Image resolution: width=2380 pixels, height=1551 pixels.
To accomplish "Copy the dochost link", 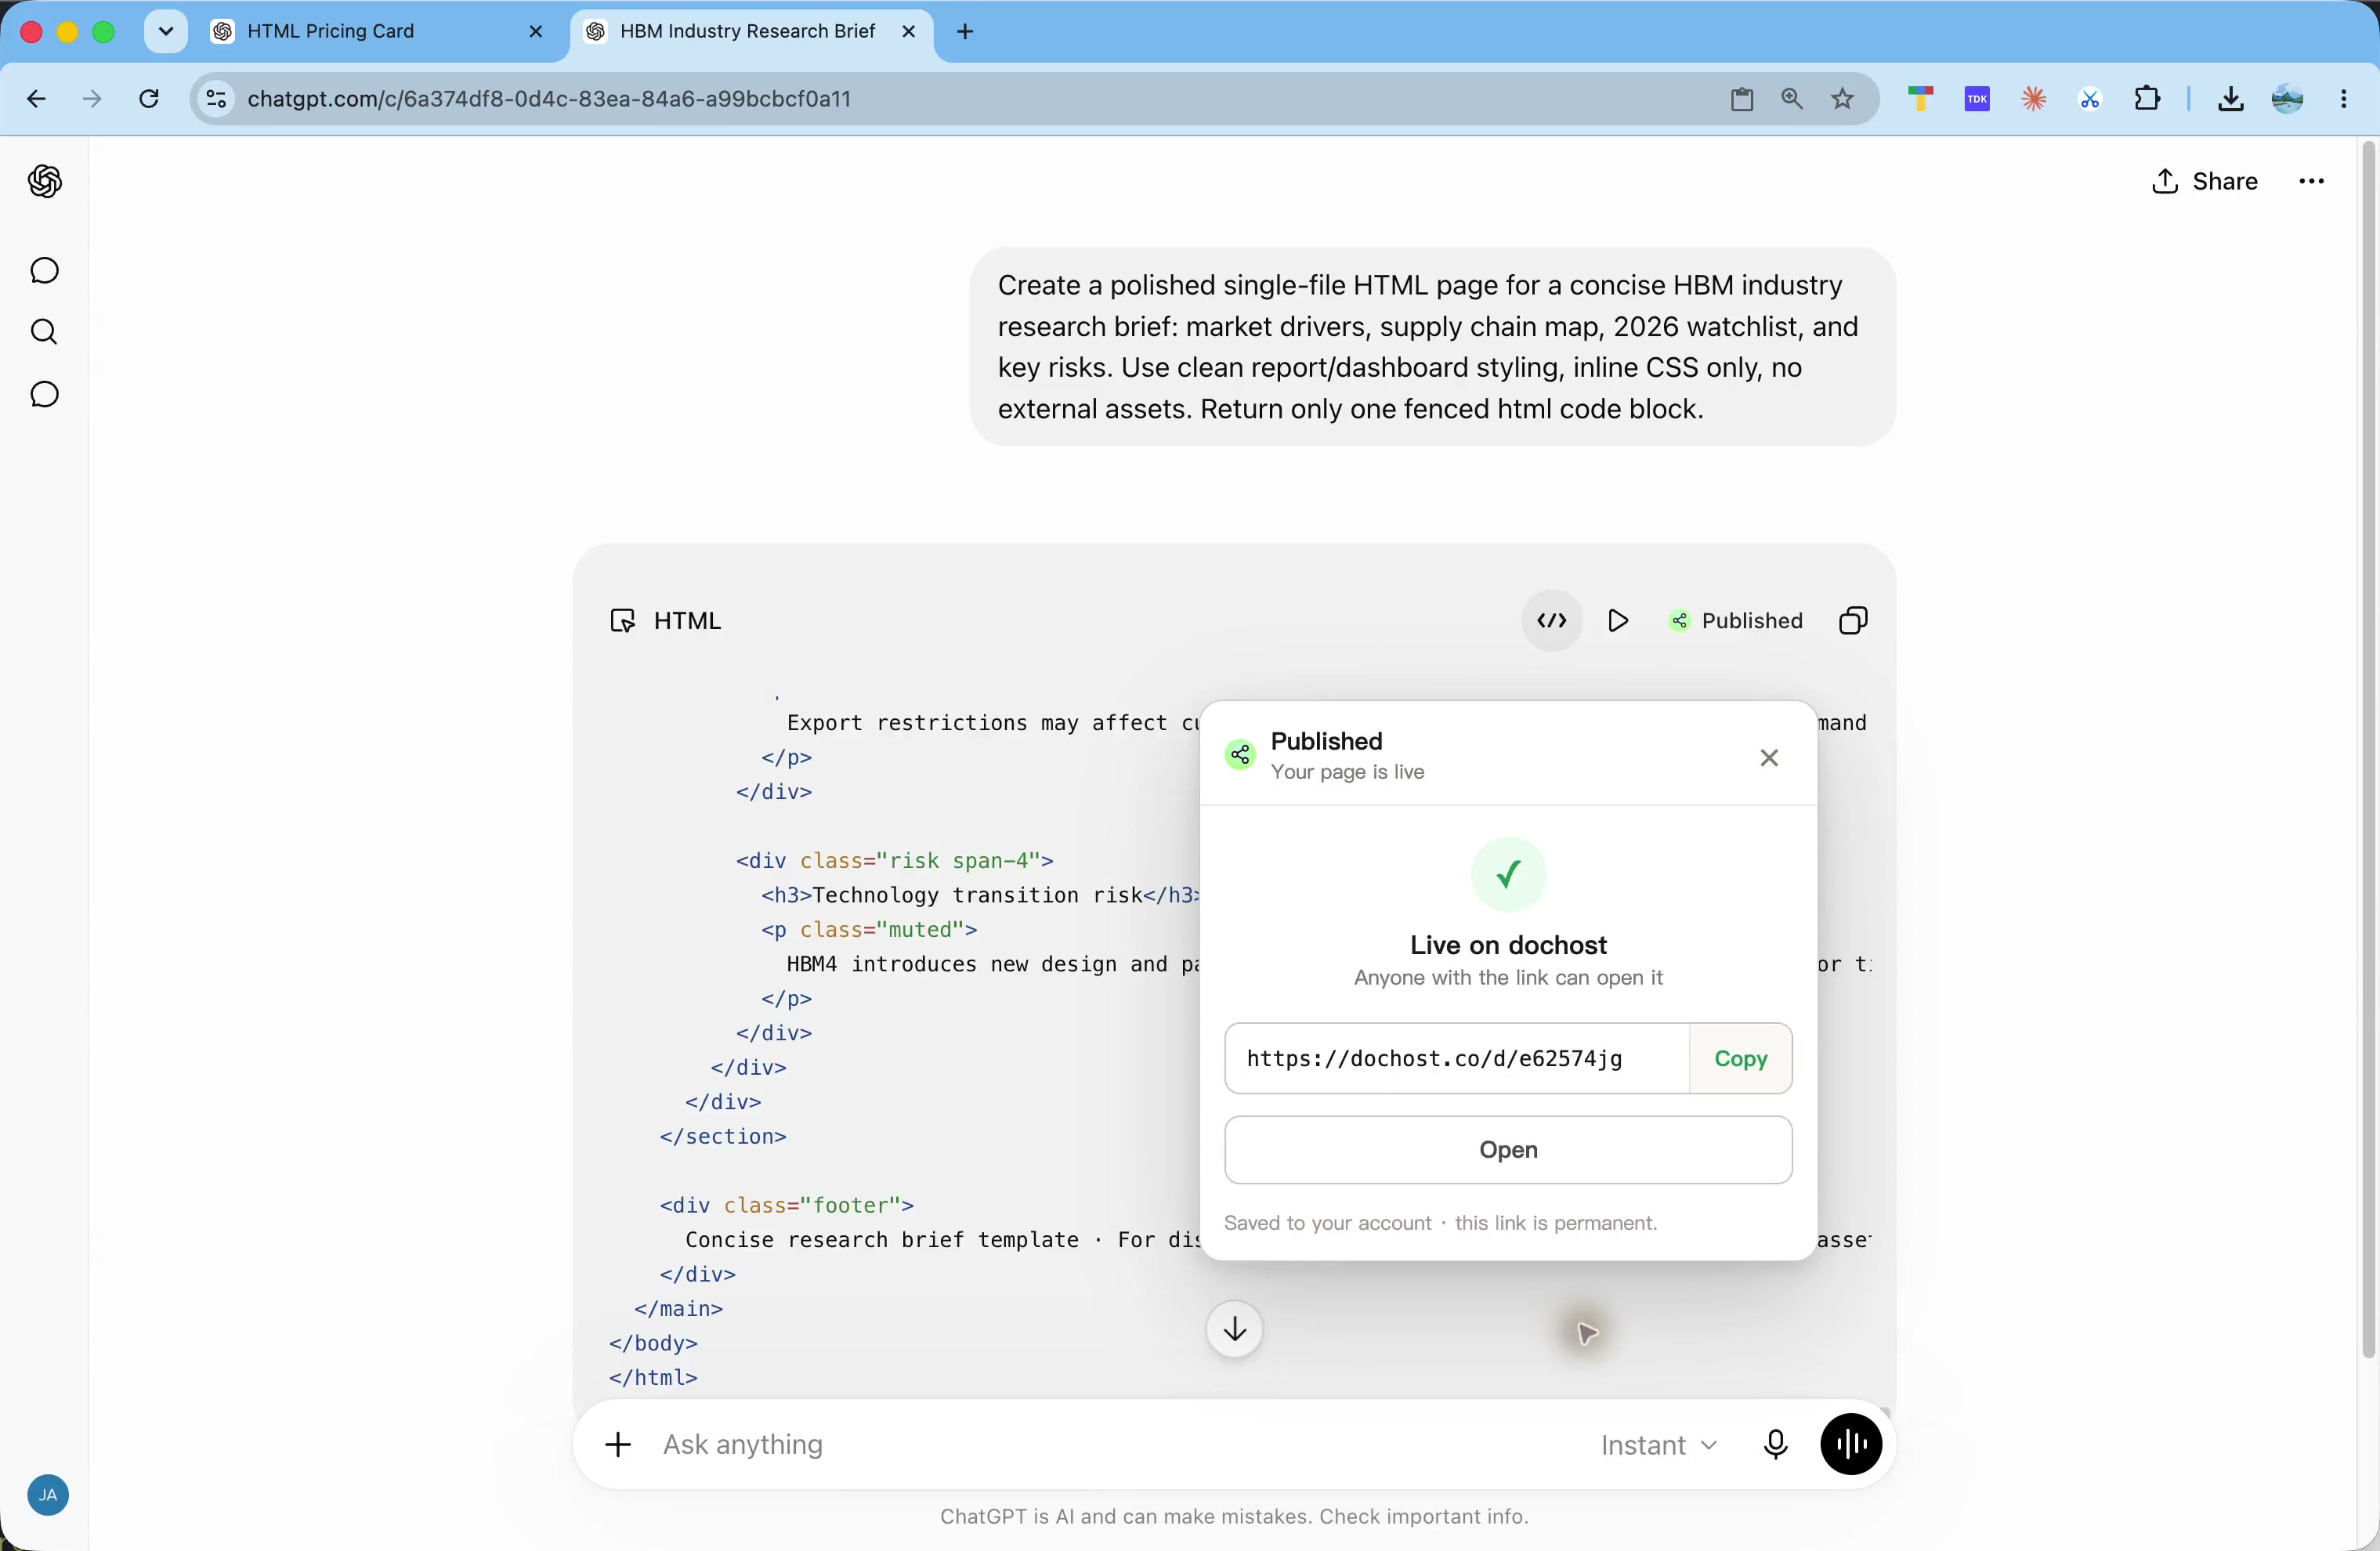I will pos(1740,1058).
